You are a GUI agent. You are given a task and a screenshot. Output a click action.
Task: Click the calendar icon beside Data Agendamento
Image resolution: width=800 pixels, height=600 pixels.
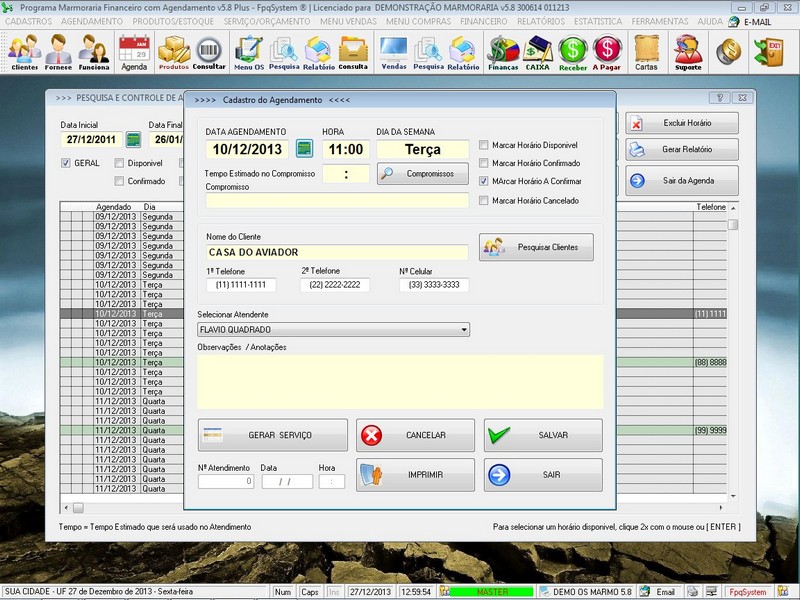click(x=304, y=149)
